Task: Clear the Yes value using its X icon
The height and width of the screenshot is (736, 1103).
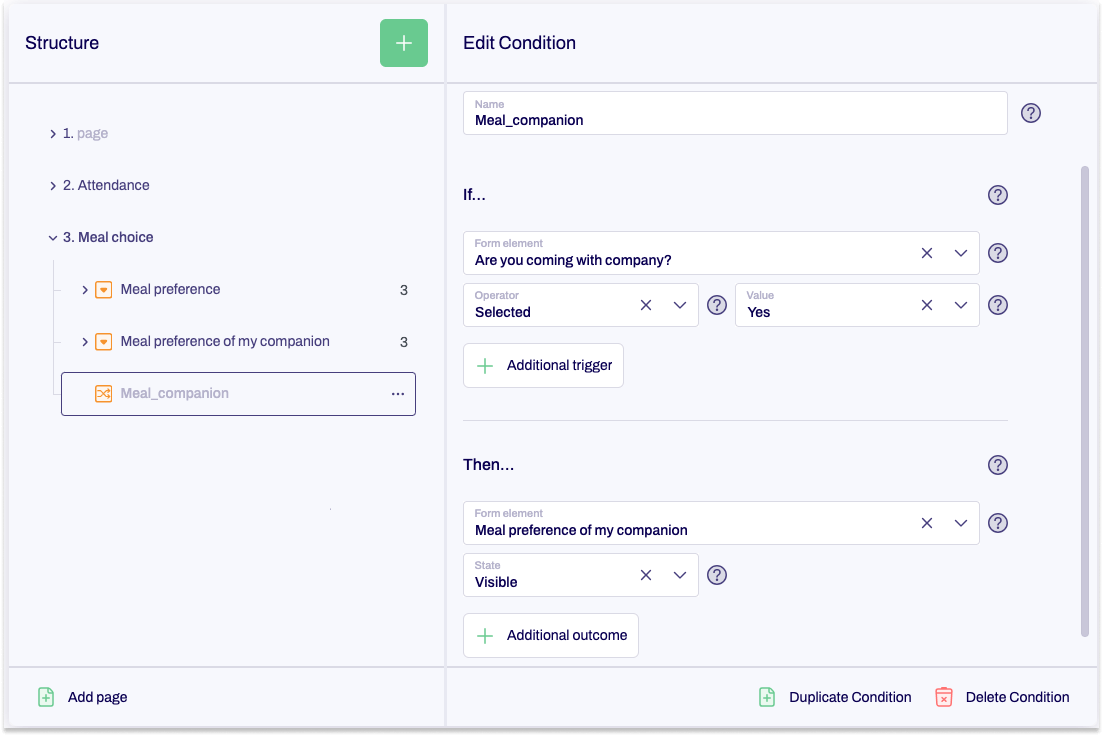Action: tap(926, 305)
